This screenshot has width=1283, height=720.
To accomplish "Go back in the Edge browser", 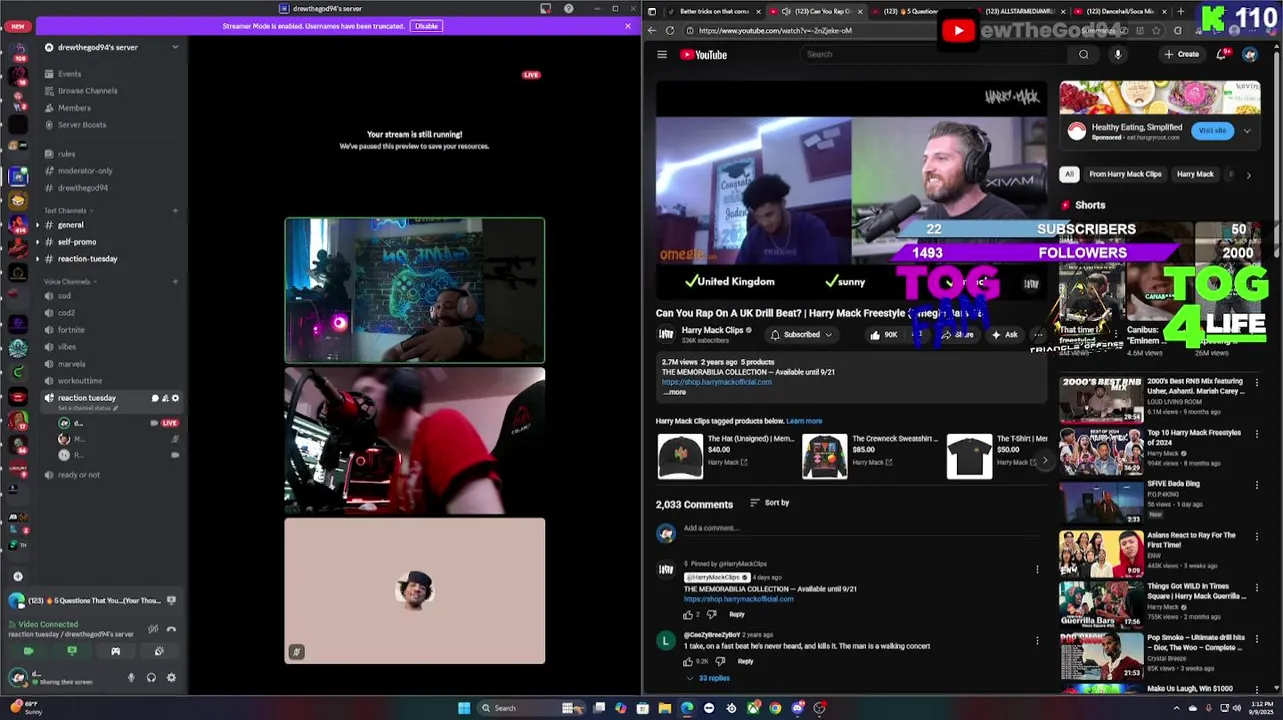I will point(652,31).
